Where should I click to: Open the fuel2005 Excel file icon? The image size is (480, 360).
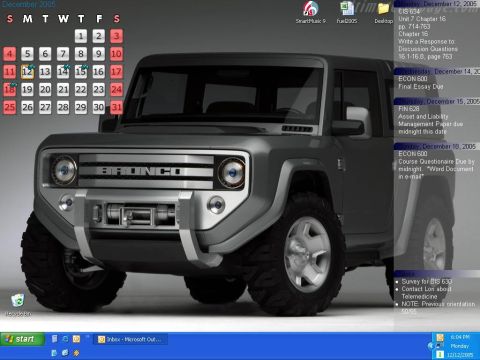tap(347, 12)
